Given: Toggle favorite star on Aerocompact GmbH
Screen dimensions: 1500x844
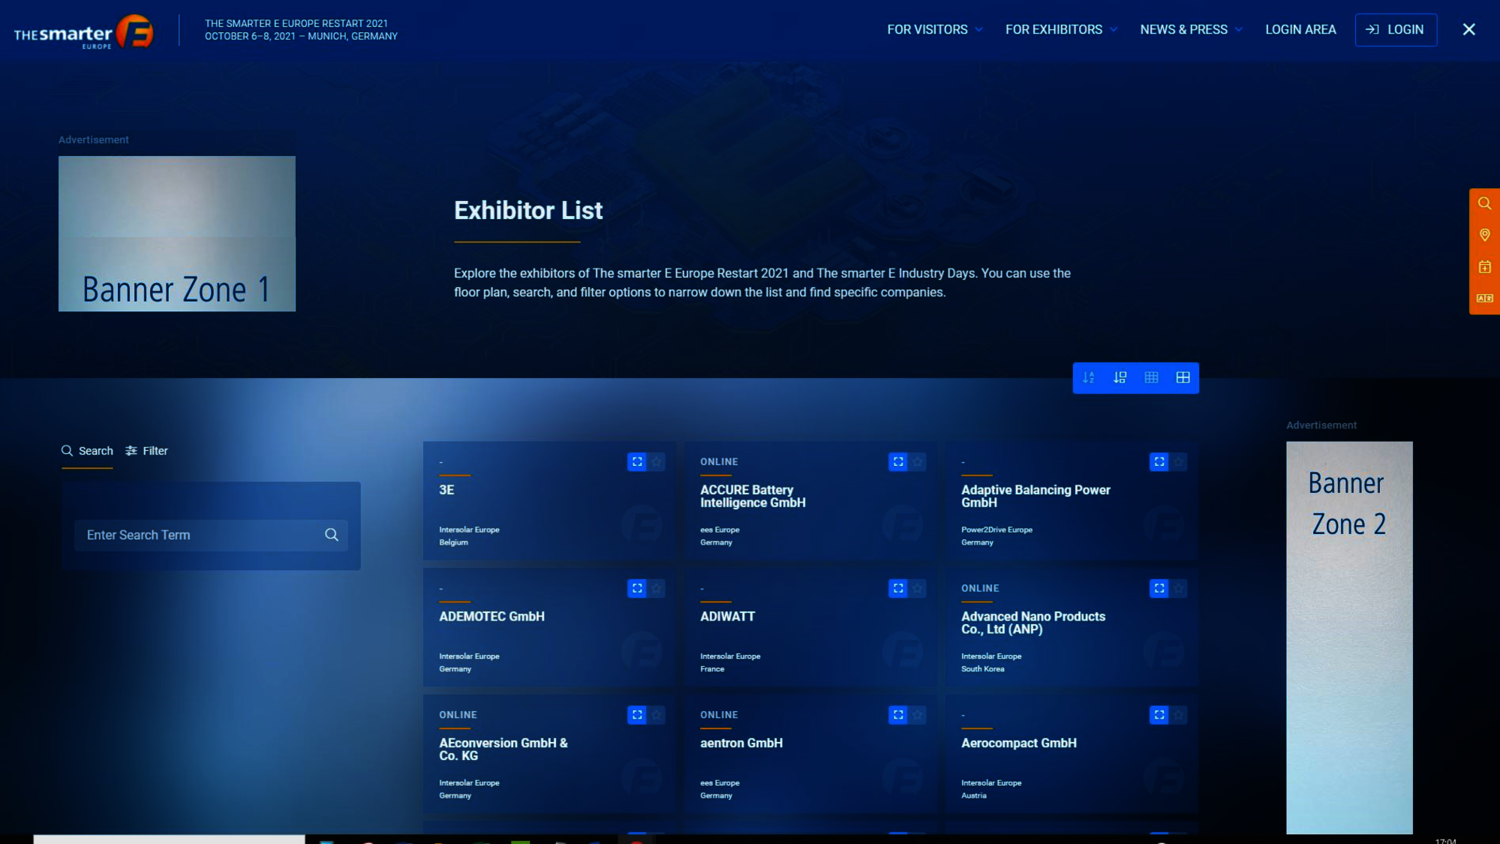Looking at the screenshot, I should [x=1179, y=715].
